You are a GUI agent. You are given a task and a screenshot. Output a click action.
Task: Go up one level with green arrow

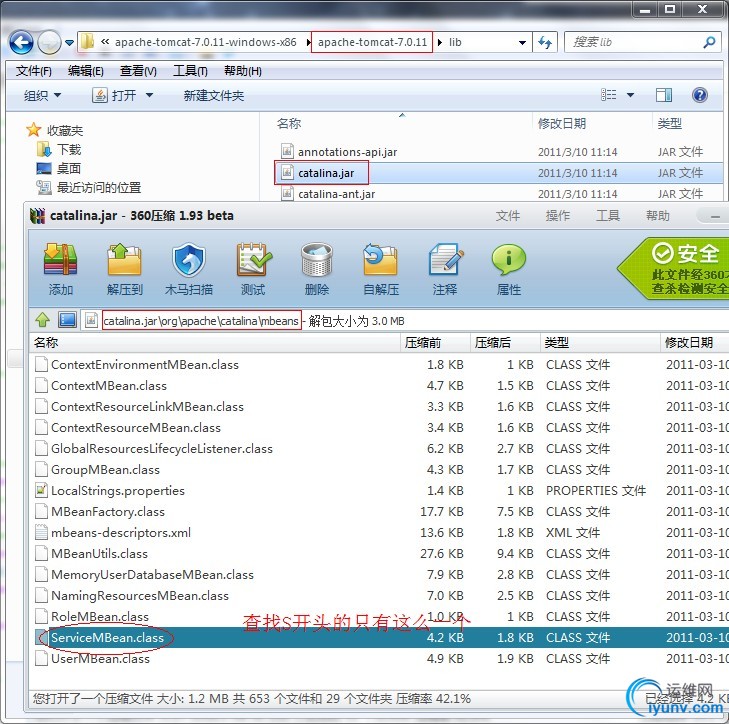pos(43,320)
